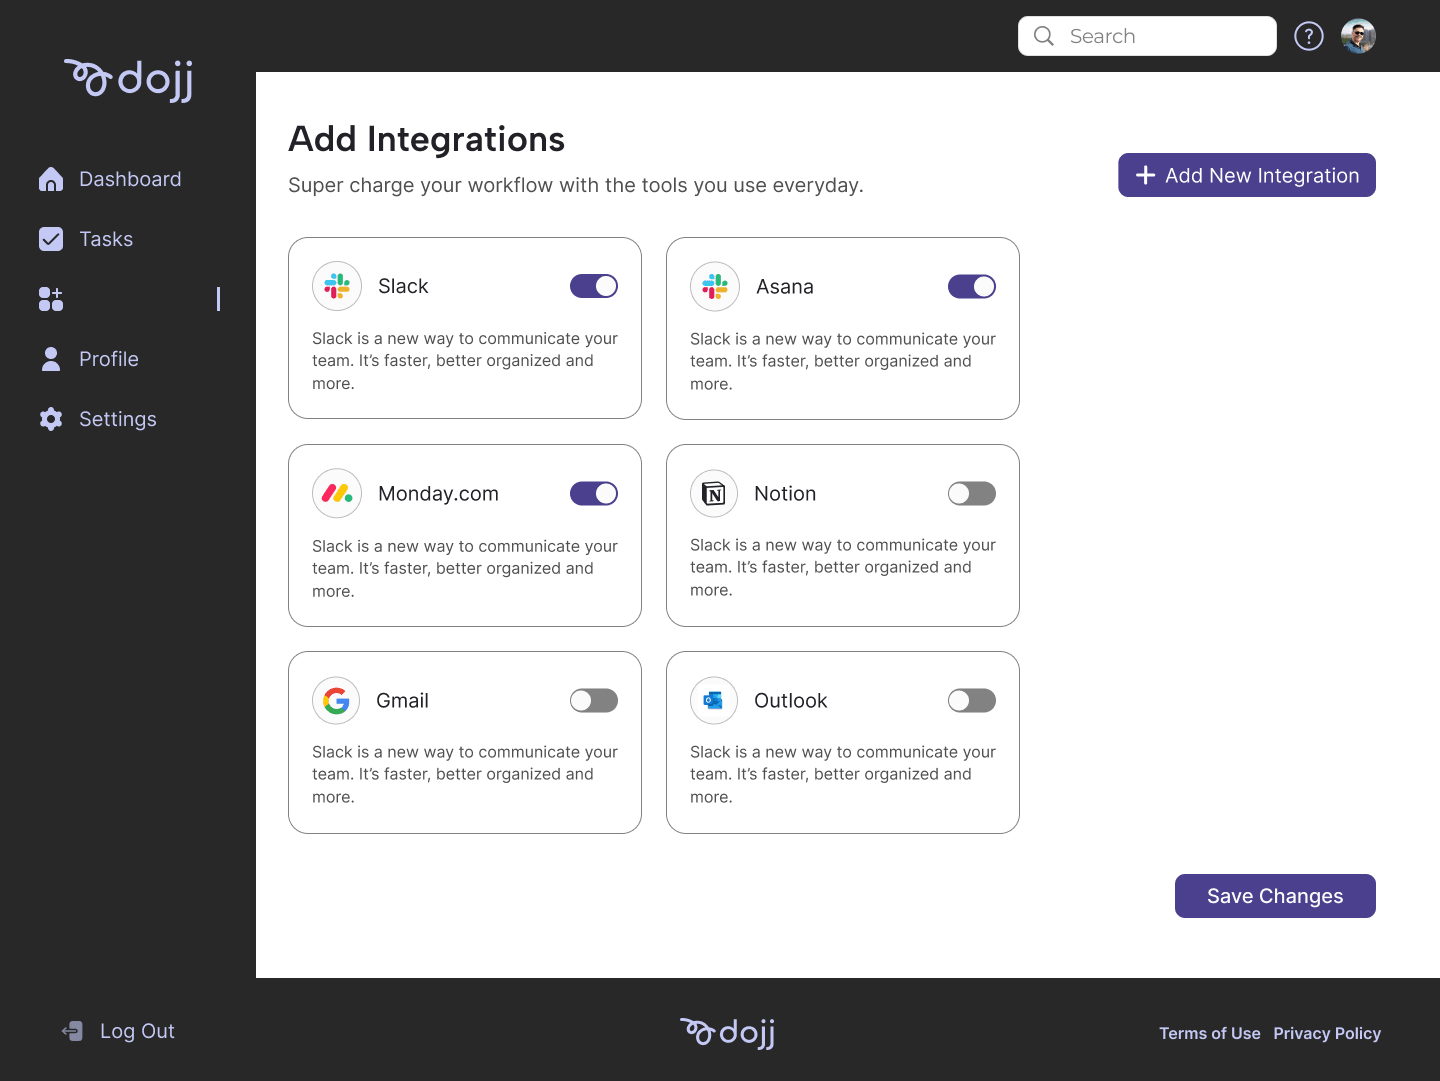This screenshot has width=1440, height=1081.
Task: Click the search magnifier icon
Action: [x=1044, y=36]
